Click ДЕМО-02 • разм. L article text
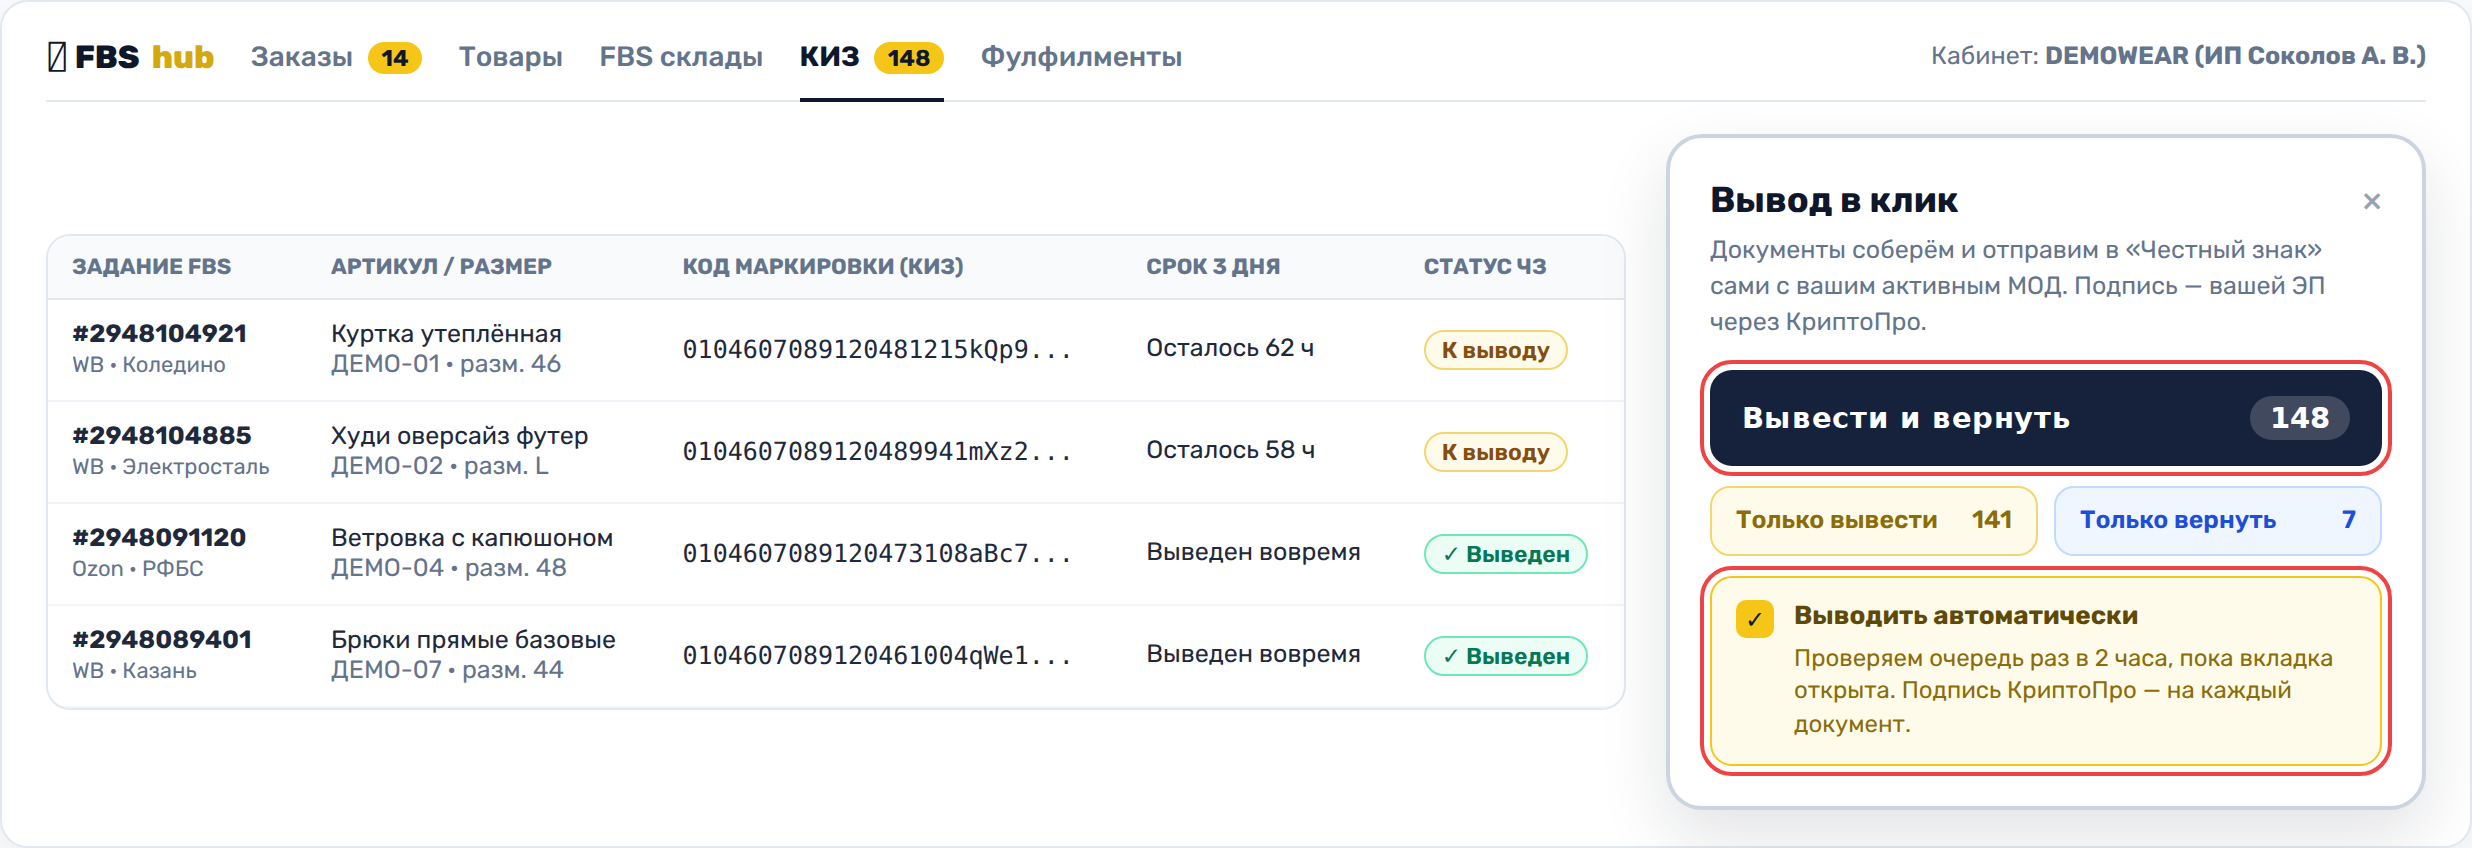 click(x=440, y=466)
